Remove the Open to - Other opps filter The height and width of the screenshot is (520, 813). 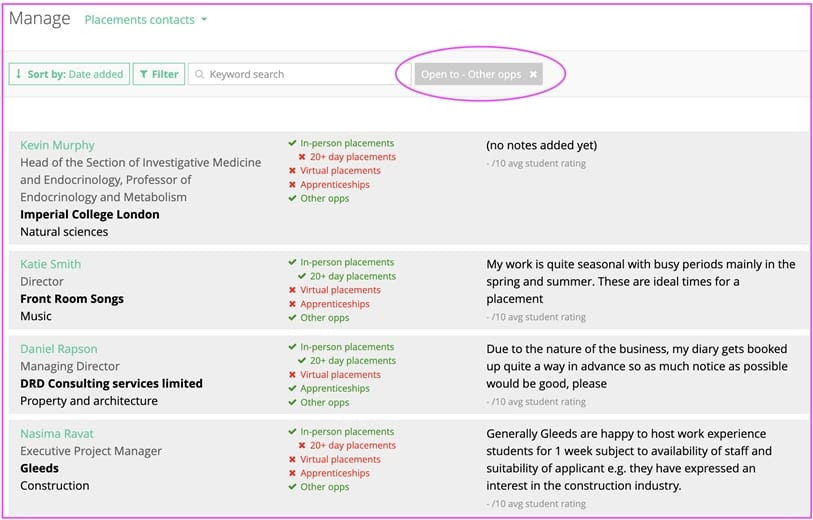[533, 74]
